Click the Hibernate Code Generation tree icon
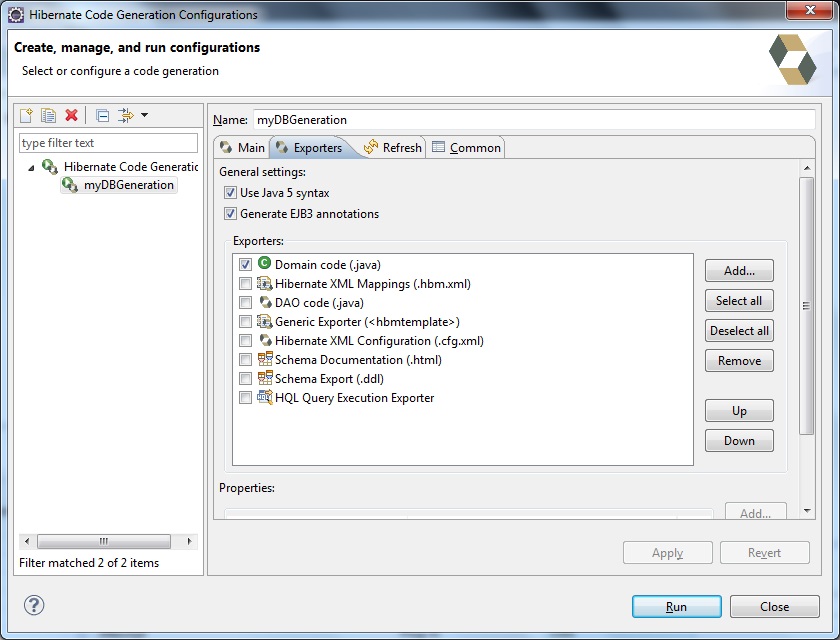840x640 pixels. point(50,167)
